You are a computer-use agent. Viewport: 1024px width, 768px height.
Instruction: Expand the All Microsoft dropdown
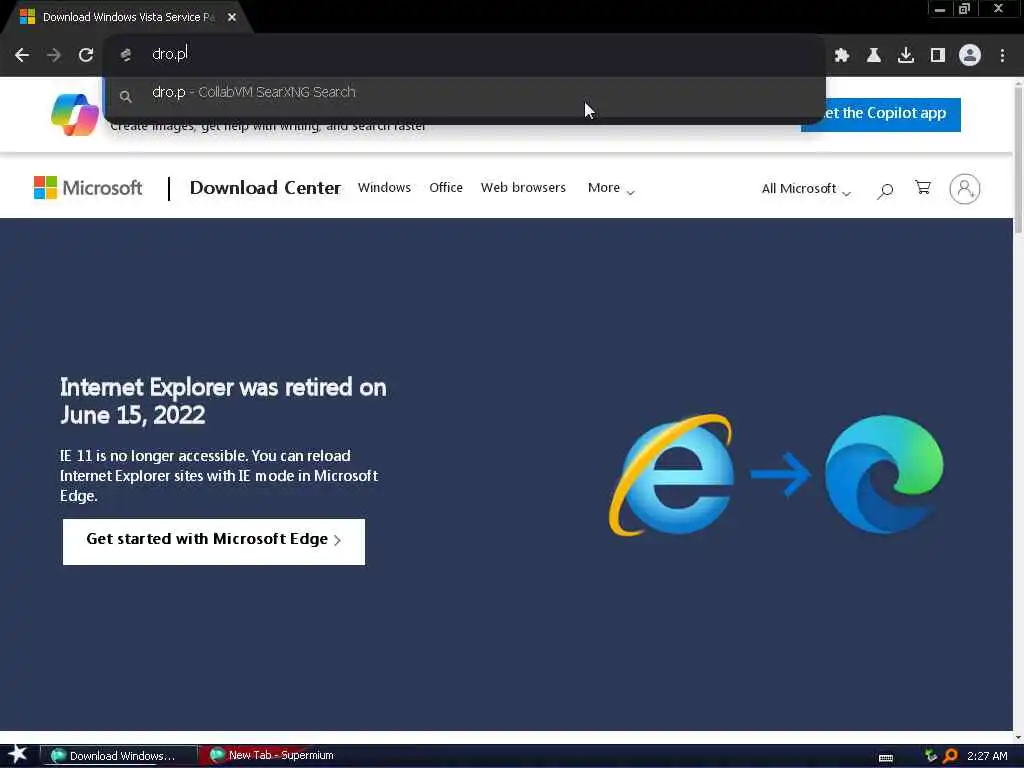(x=806, y=189)
